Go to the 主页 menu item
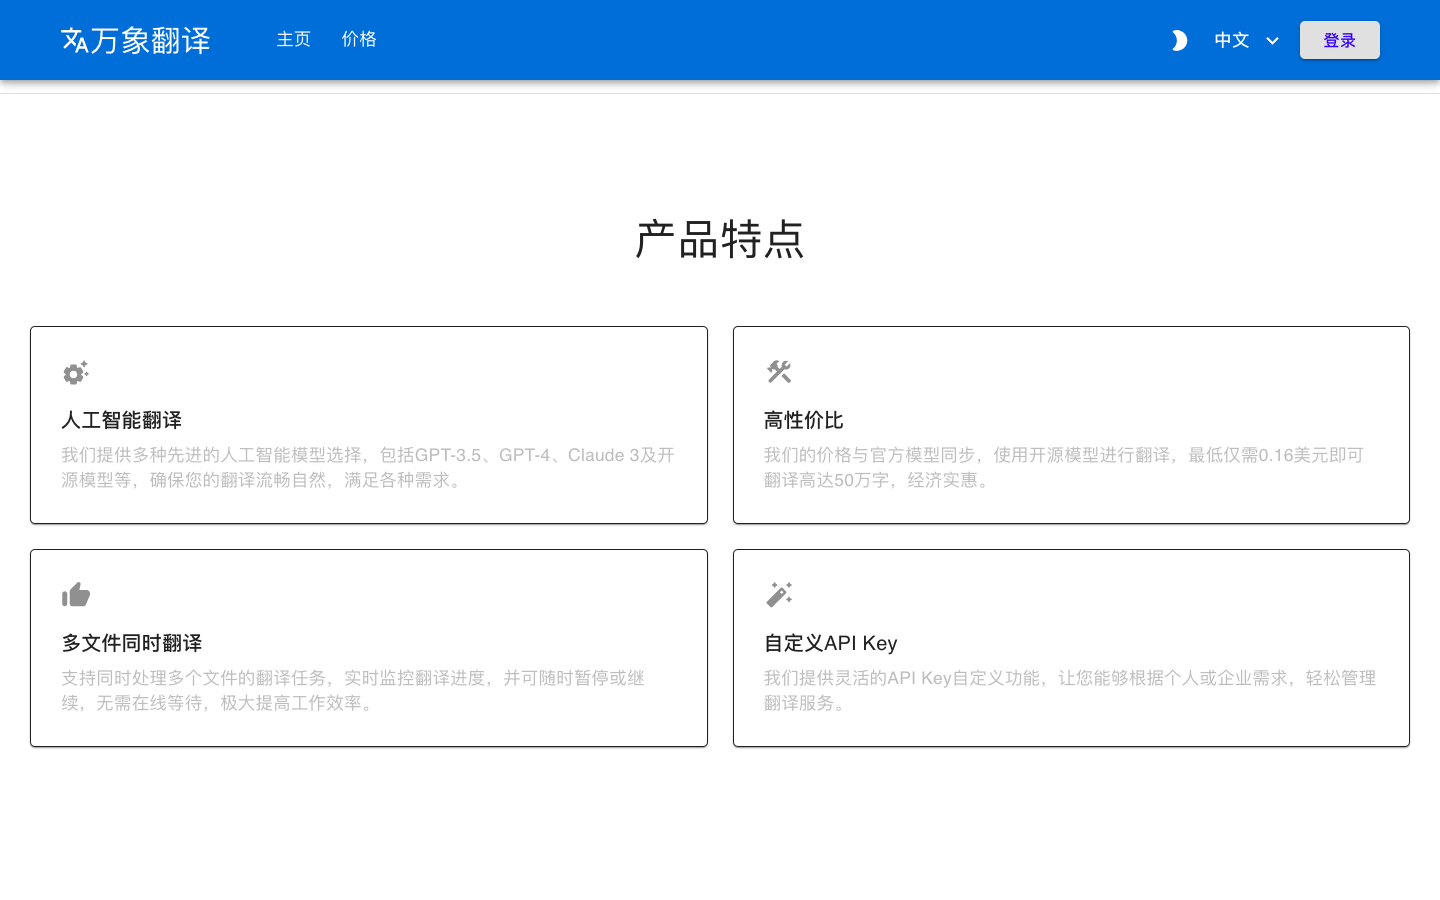The image size is (1440, 900). (x=293, y=39)
